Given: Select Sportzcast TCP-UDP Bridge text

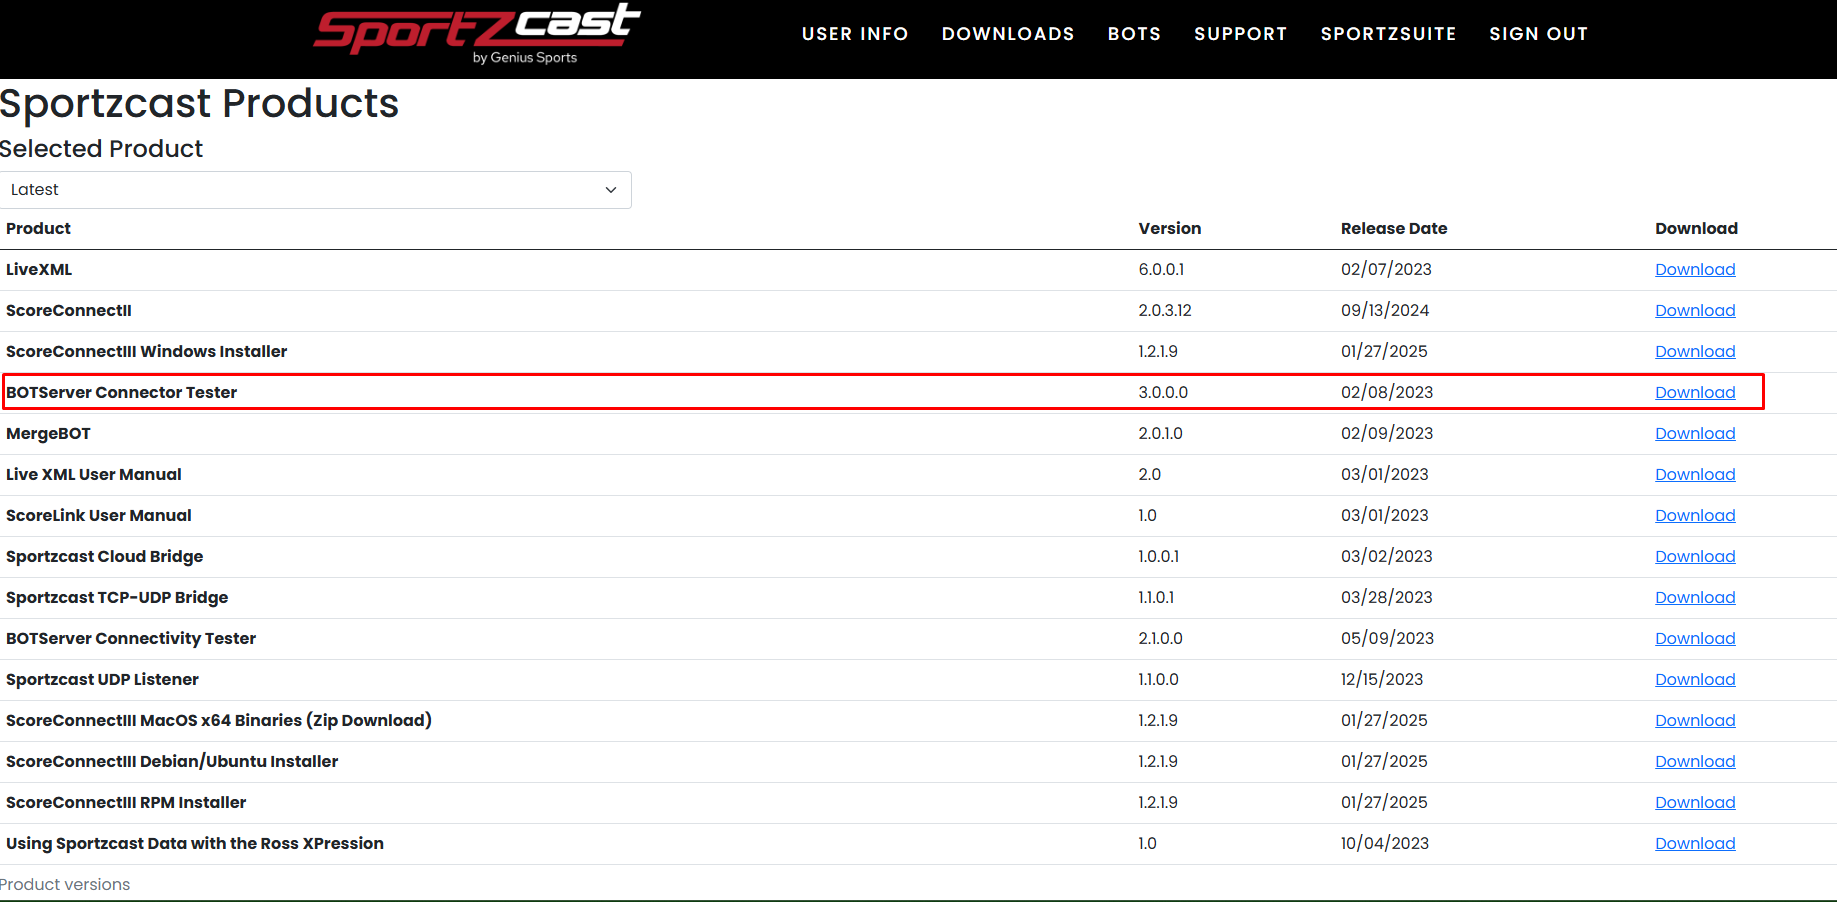Looking at the screenshot, I should point(117,597).
